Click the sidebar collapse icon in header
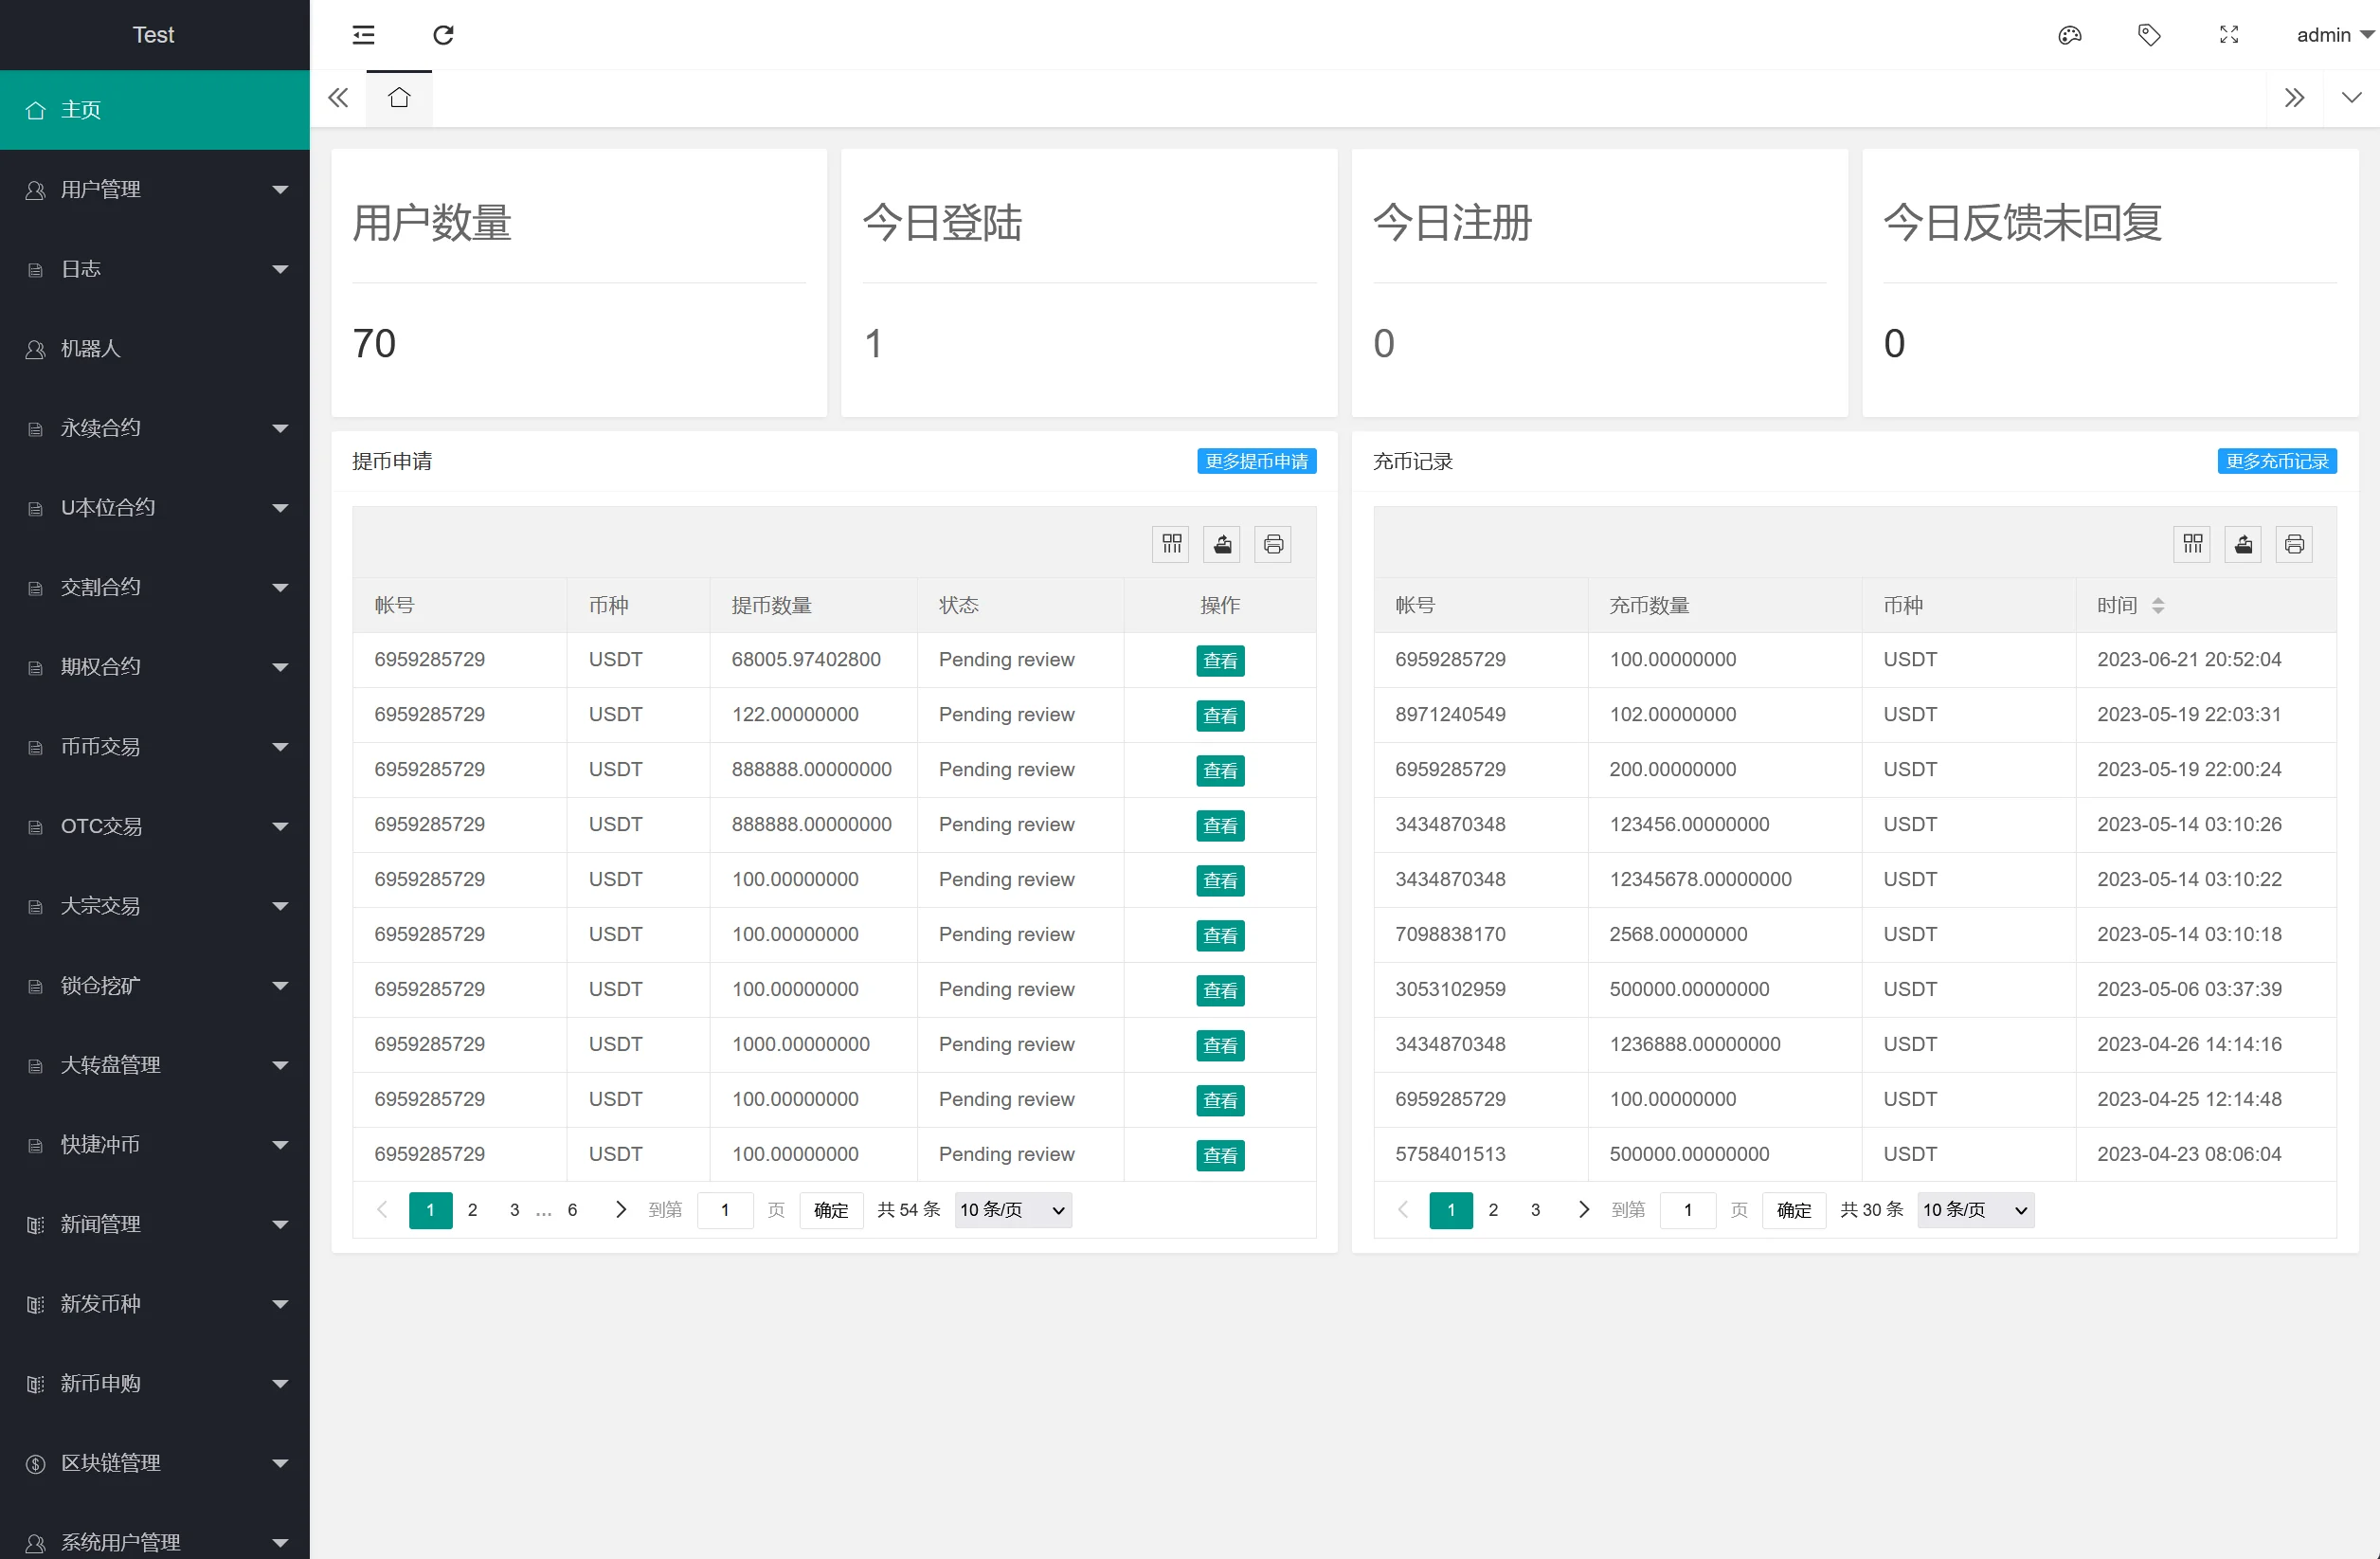This screenshot has width=2380, height=1559. [363, 35]
